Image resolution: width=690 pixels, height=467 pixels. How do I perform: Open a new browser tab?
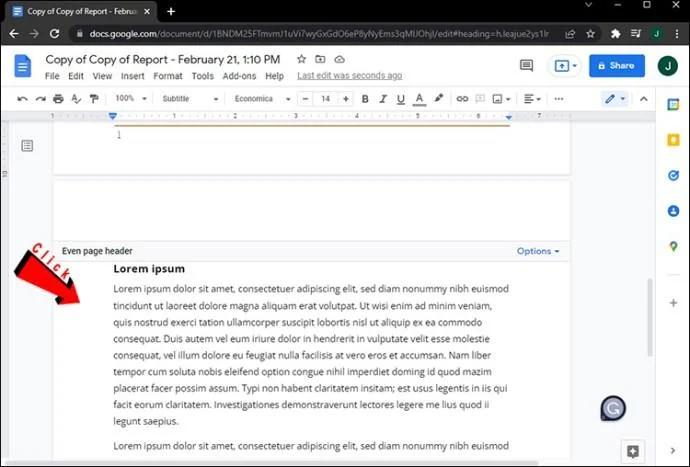[x=171, y=11]
